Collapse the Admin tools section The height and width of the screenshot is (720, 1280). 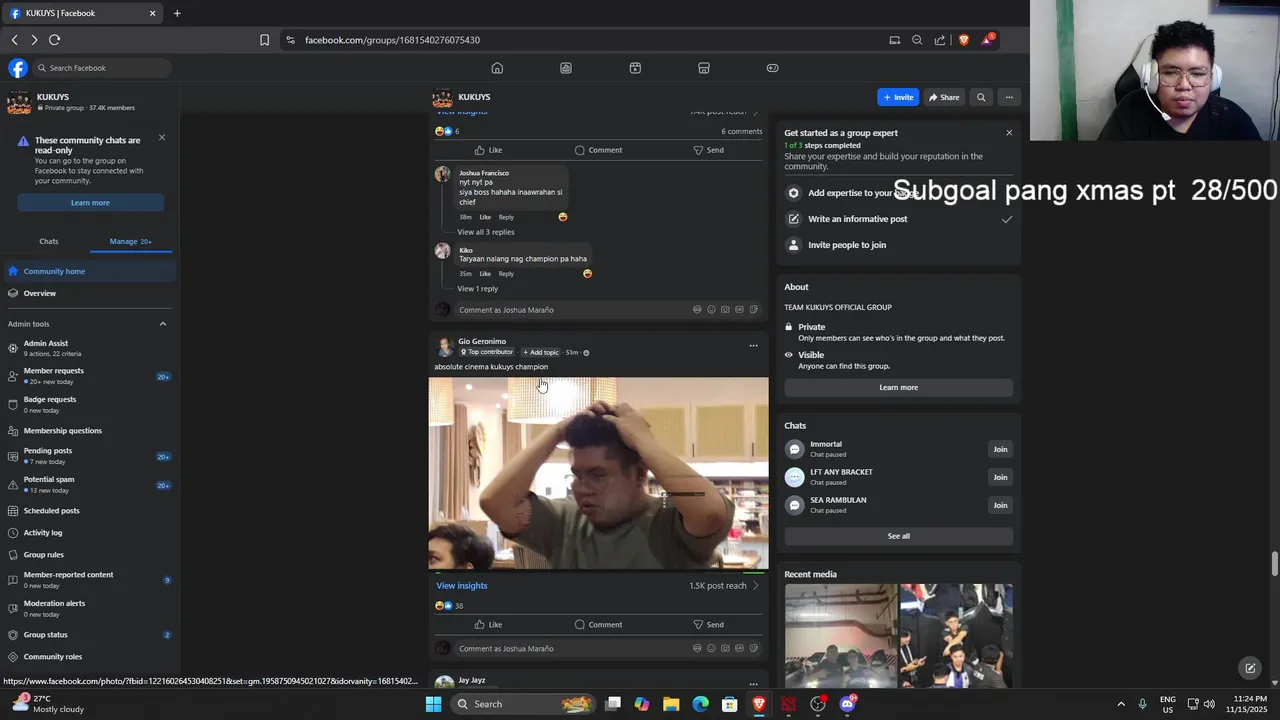[x=163, y=324]
